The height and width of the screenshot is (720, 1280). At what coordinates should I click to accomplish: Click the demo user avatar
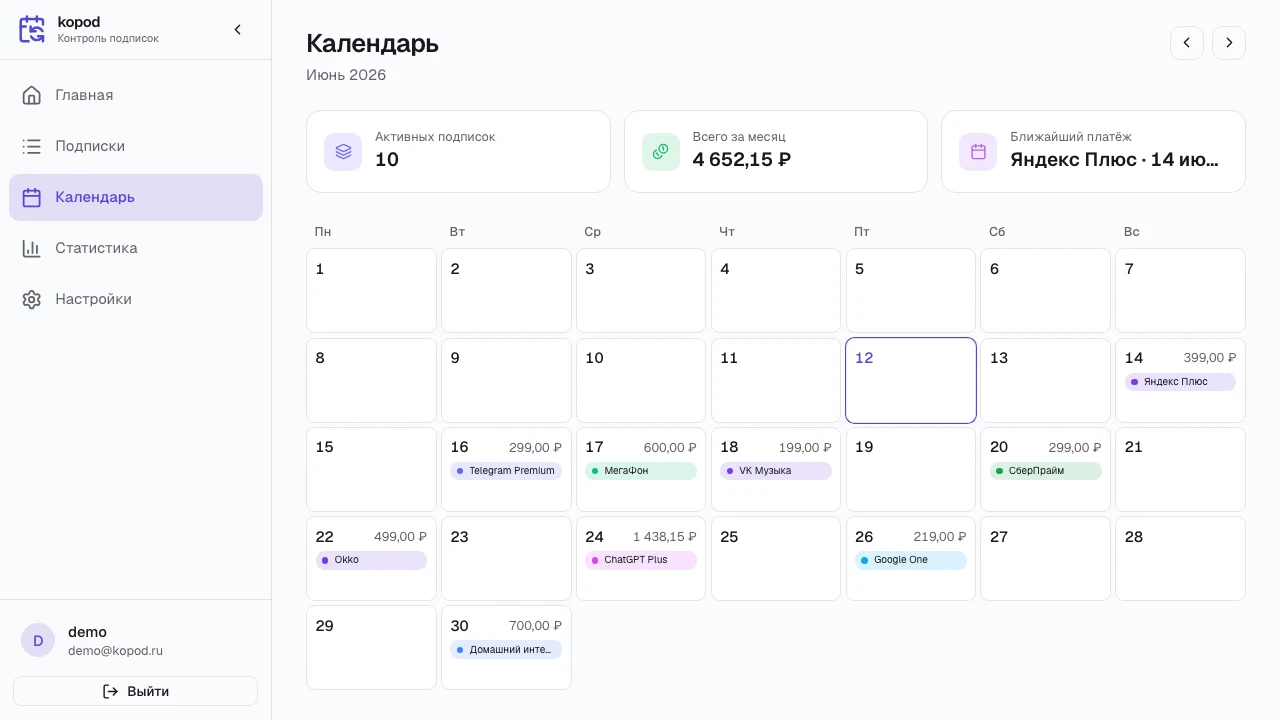(38, 640)
